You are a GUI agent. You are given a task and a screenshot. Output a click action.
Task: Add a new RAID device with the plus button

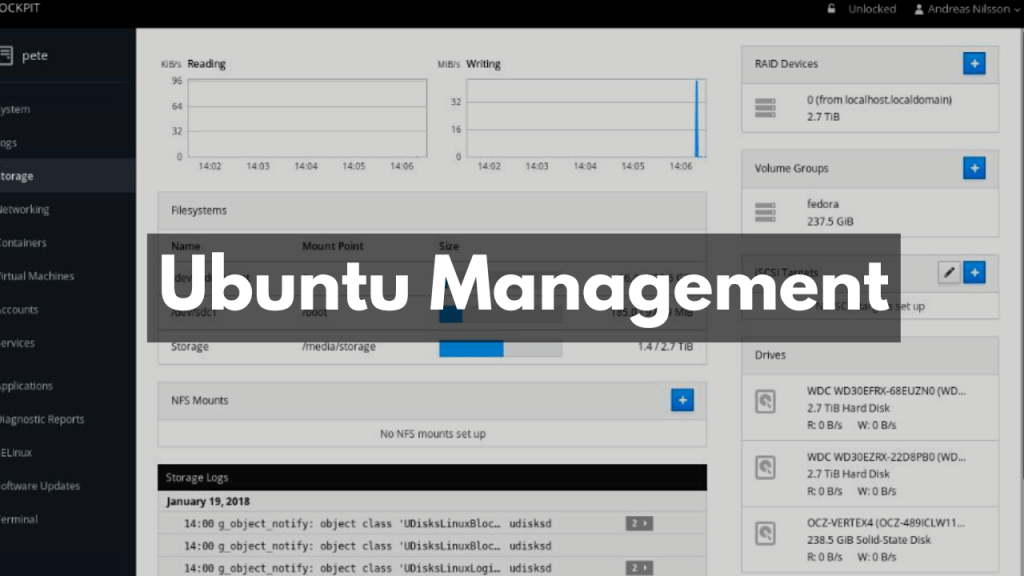(974, 63)
